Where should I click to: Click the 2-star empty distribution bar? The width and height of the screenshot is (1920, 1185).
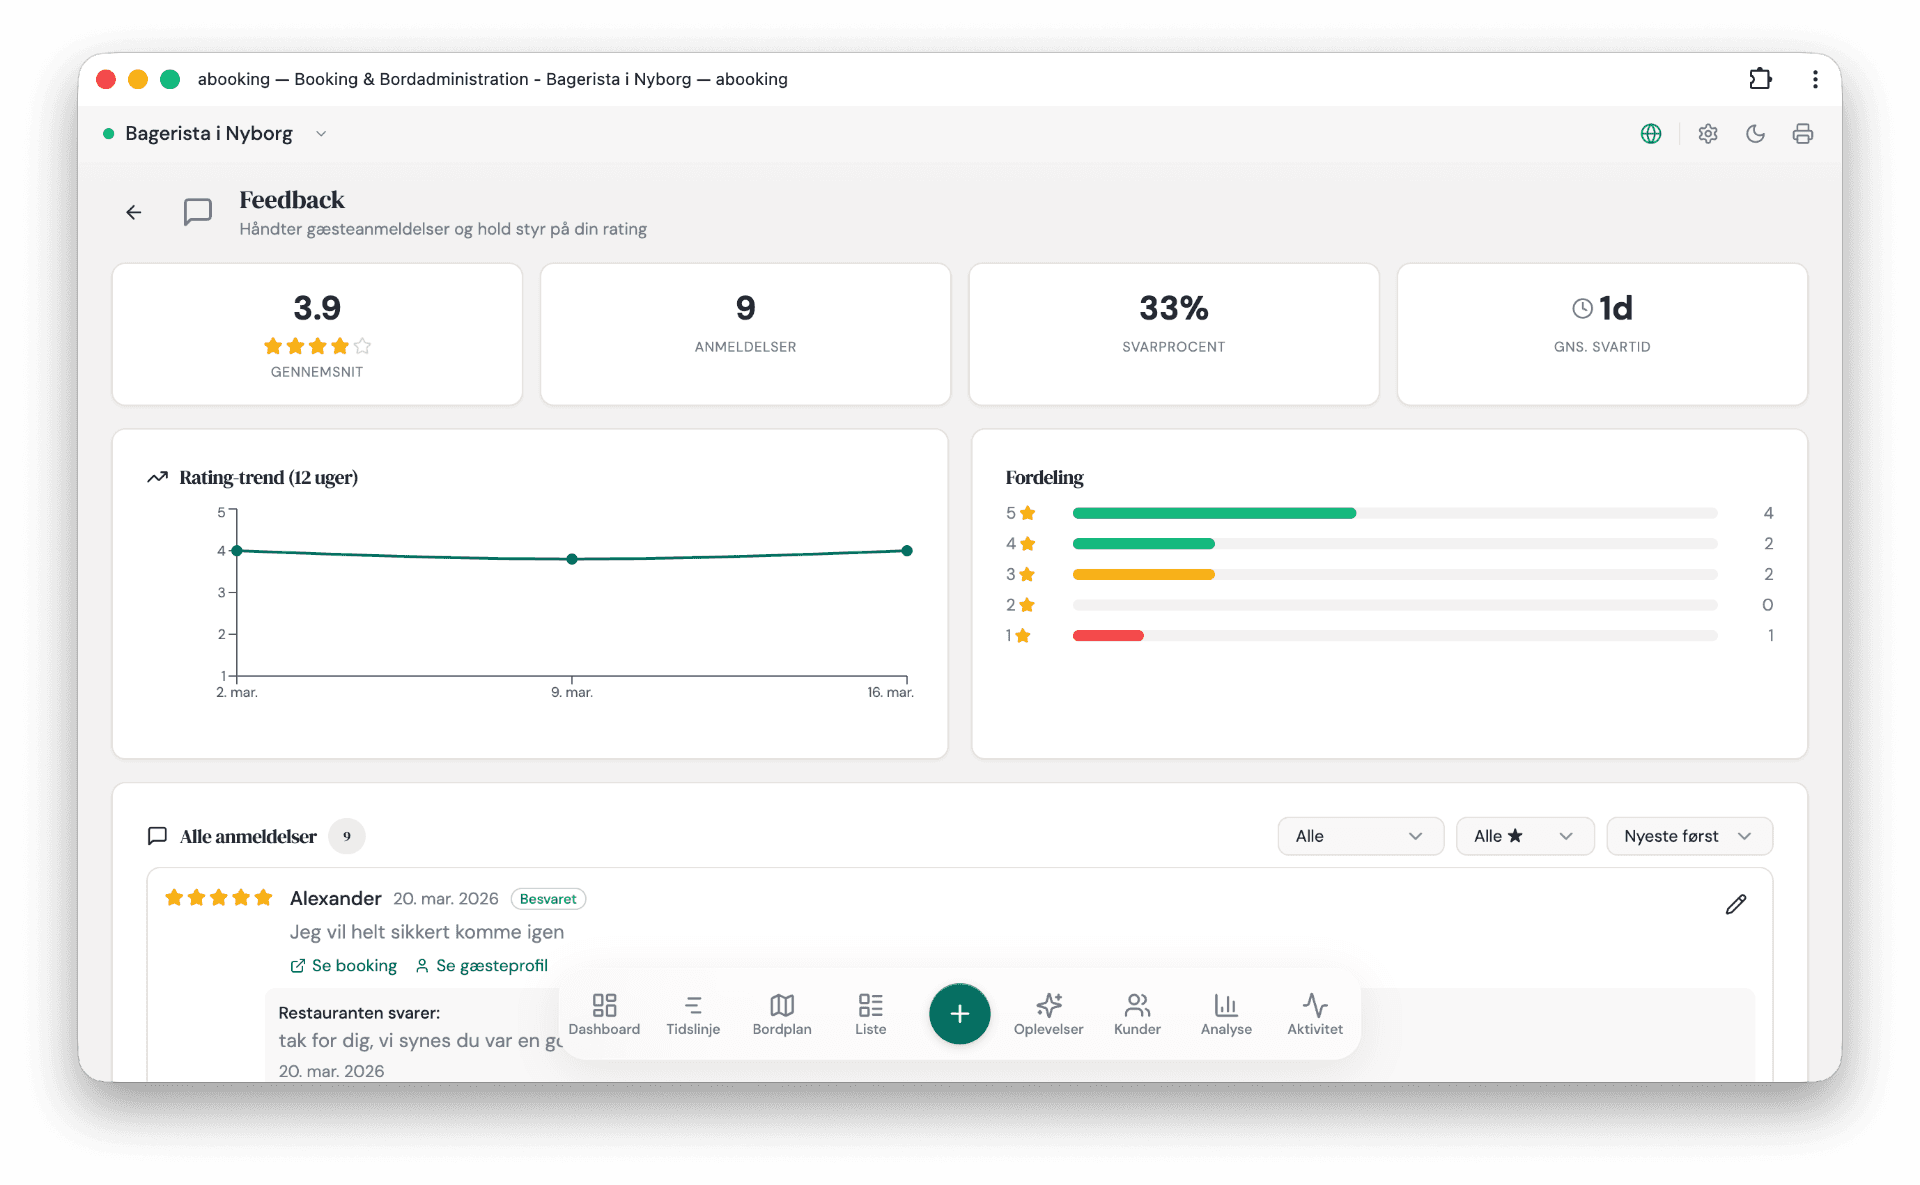(x=1395, y=605)
